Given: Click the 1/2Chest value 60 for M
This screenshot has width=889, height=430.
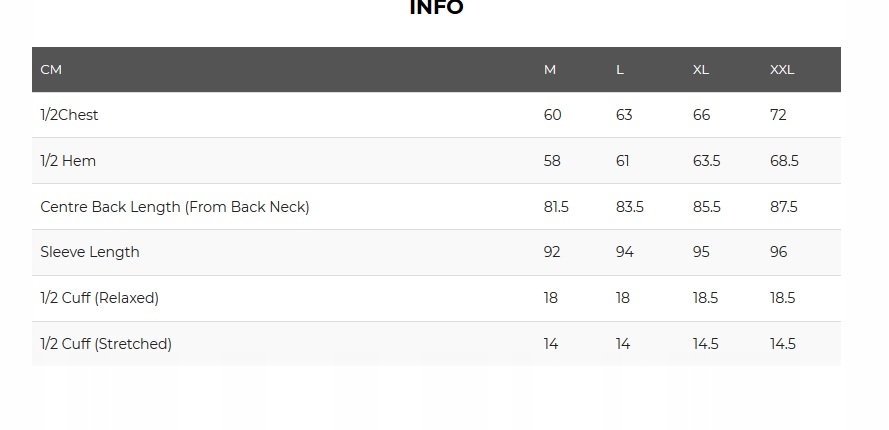Looking at the screenshot, I should (552, 115).
